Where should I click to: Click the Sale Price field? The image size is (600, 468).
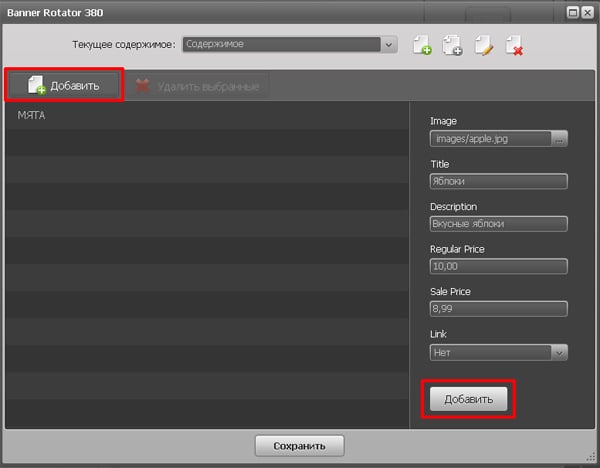tap(498, 309)
